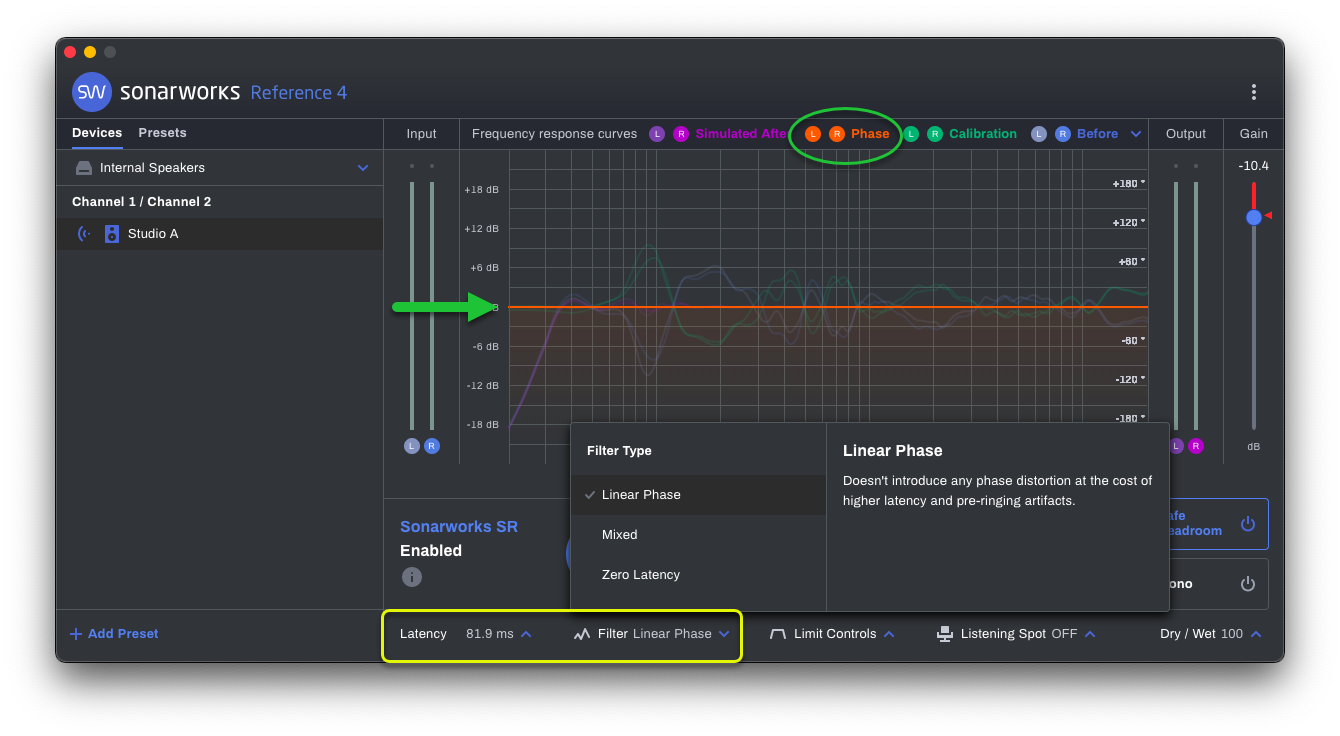Open the three-dot options menu
Image resolution: width=1340 pixels, height=736 pixels.
coord(1253,92)
